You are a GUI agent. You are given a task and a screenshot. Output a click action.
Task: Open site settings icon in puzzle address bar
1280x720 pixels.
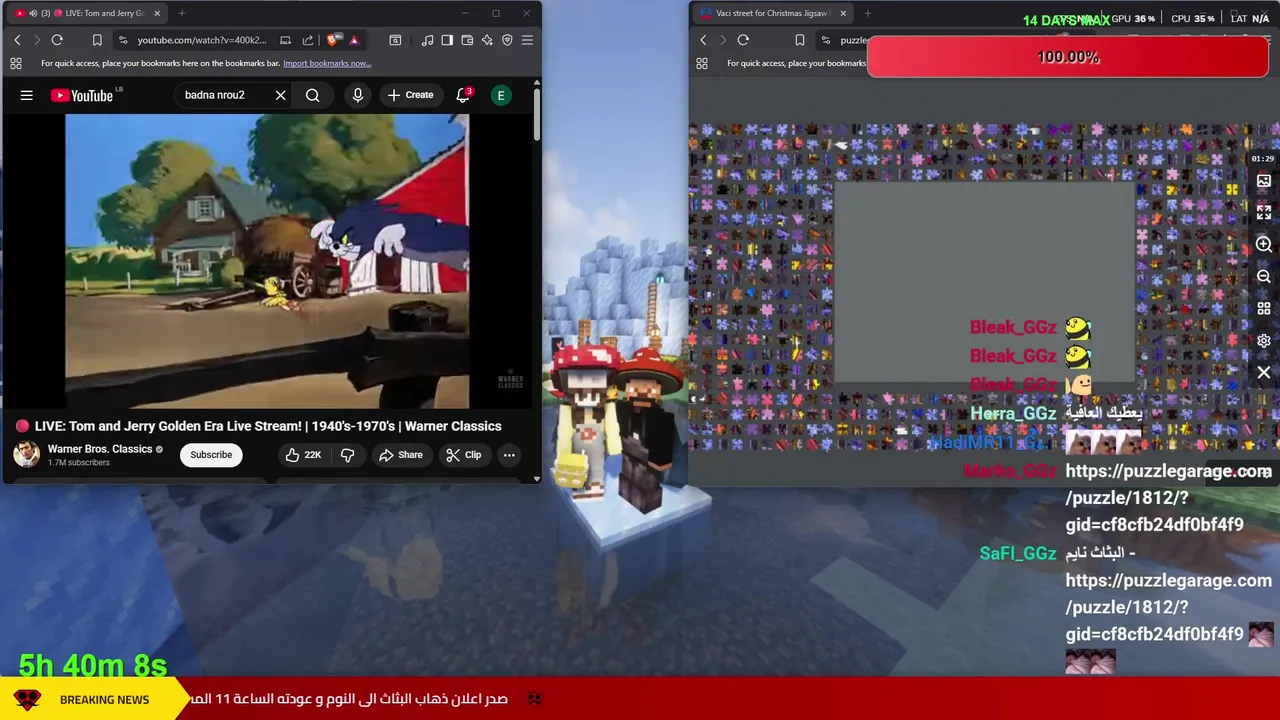coord(825,40)
